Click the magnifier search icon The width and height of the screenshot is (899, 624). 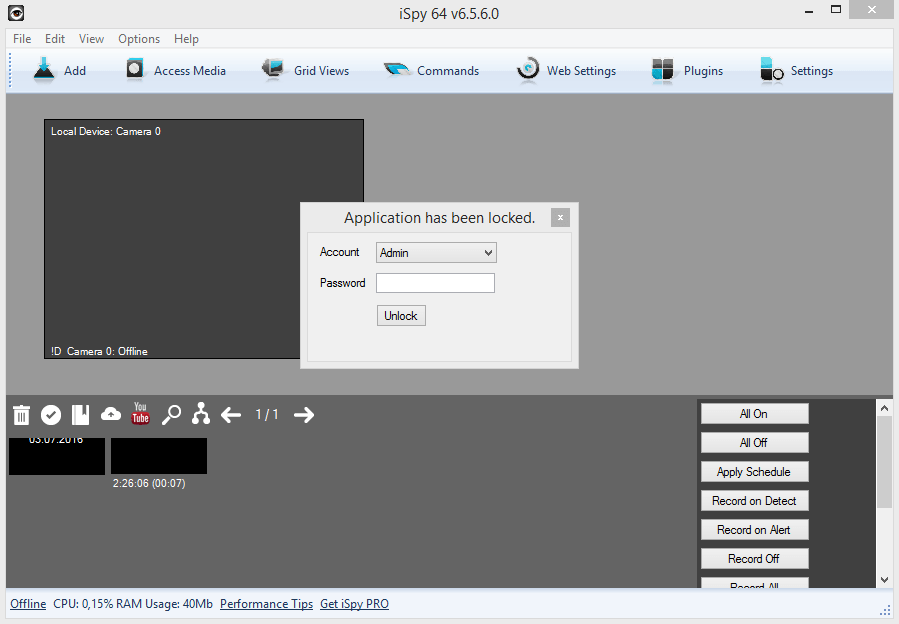click(171, 415)
